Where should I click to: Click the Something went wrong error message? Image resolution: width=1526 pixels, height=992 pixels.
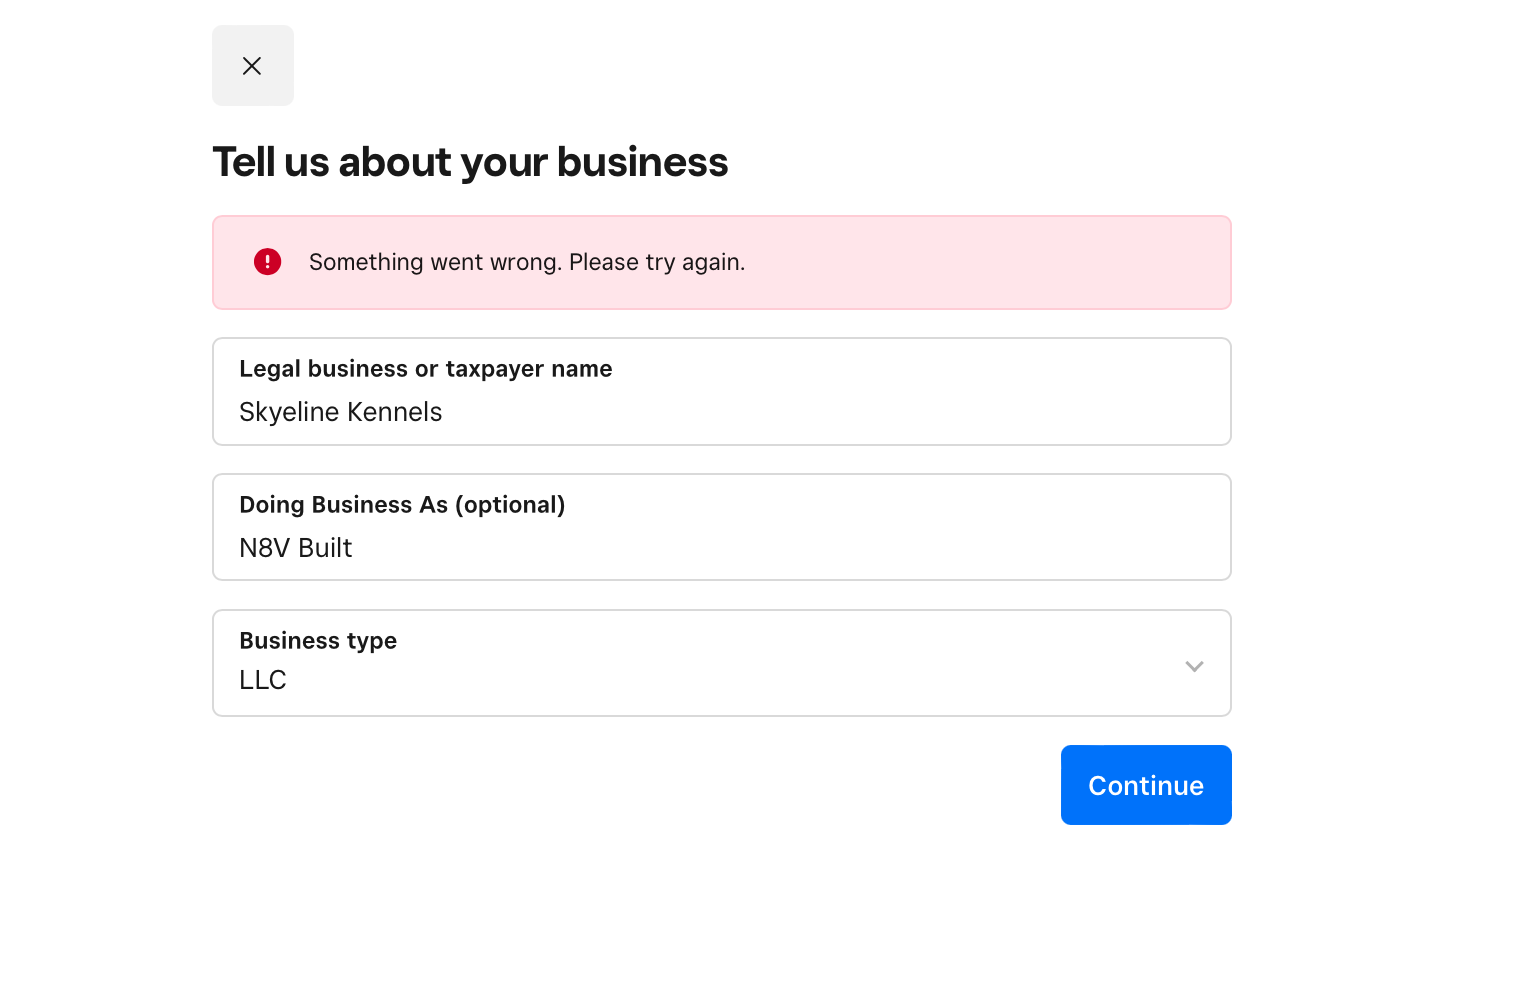[527, 261]
